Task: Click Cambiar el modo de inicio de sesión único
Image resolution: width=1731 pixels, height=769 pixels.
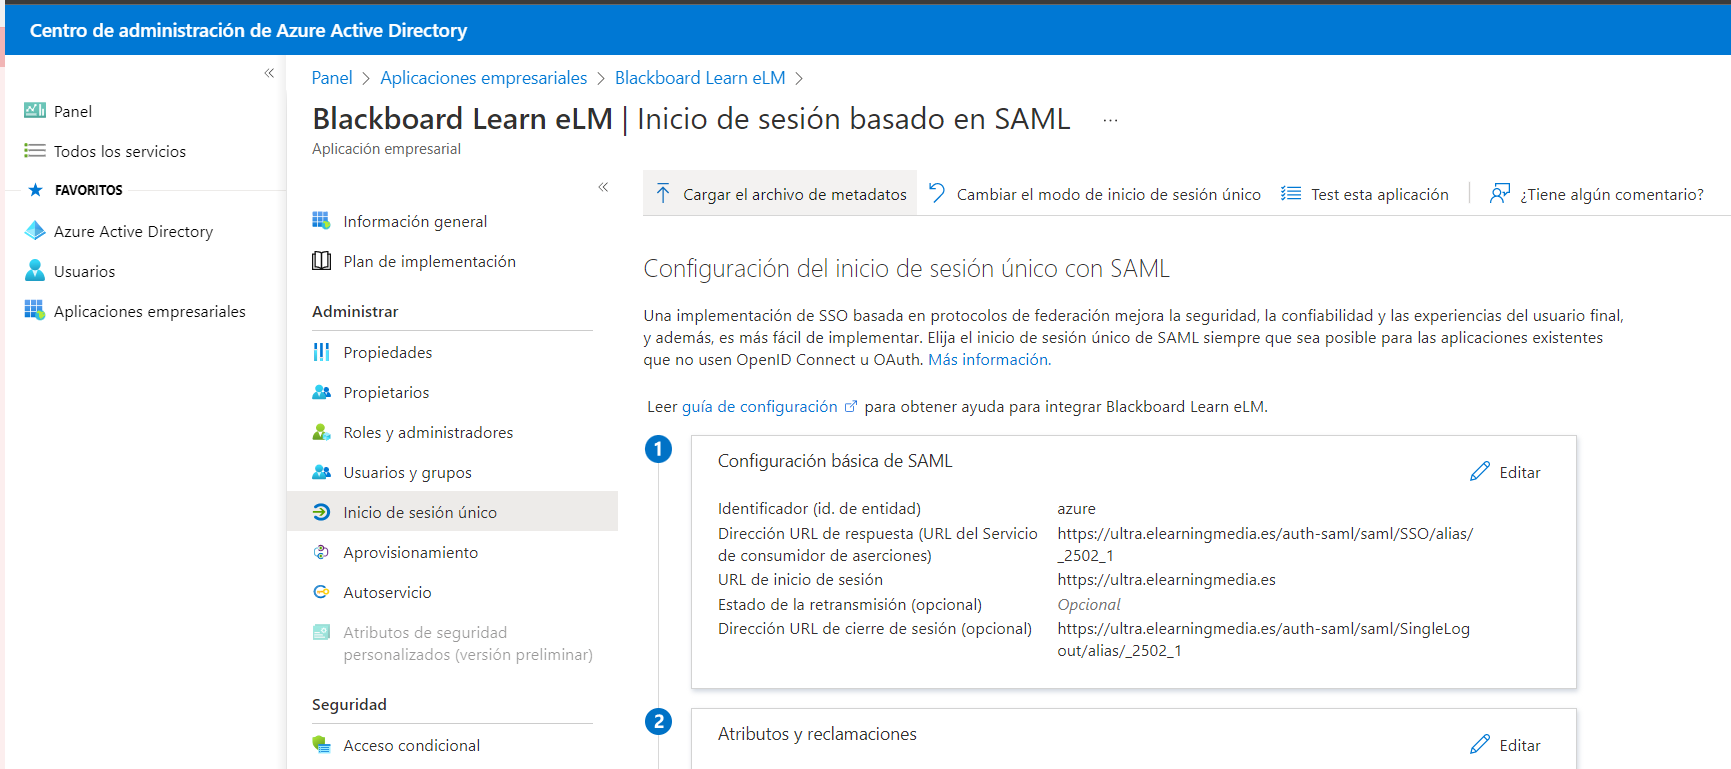Action: pos(1094,193)
